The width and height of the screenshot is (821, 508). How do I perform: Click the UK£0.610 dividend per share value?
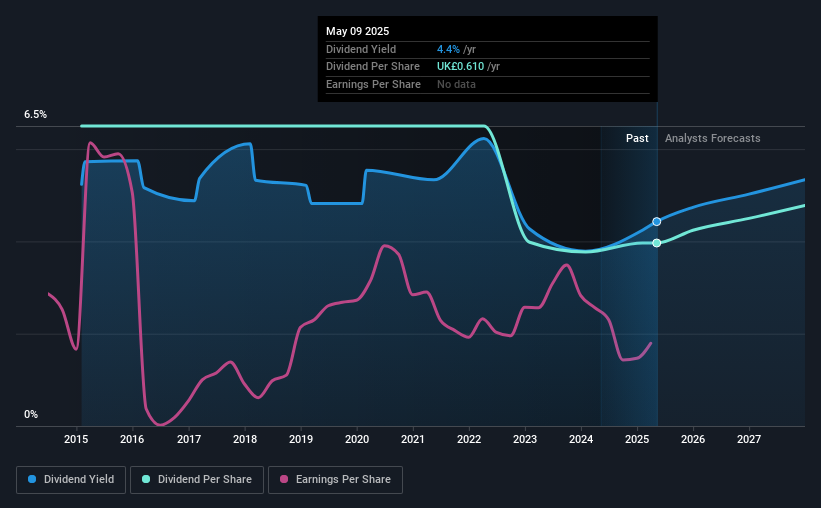coord(461,67)
